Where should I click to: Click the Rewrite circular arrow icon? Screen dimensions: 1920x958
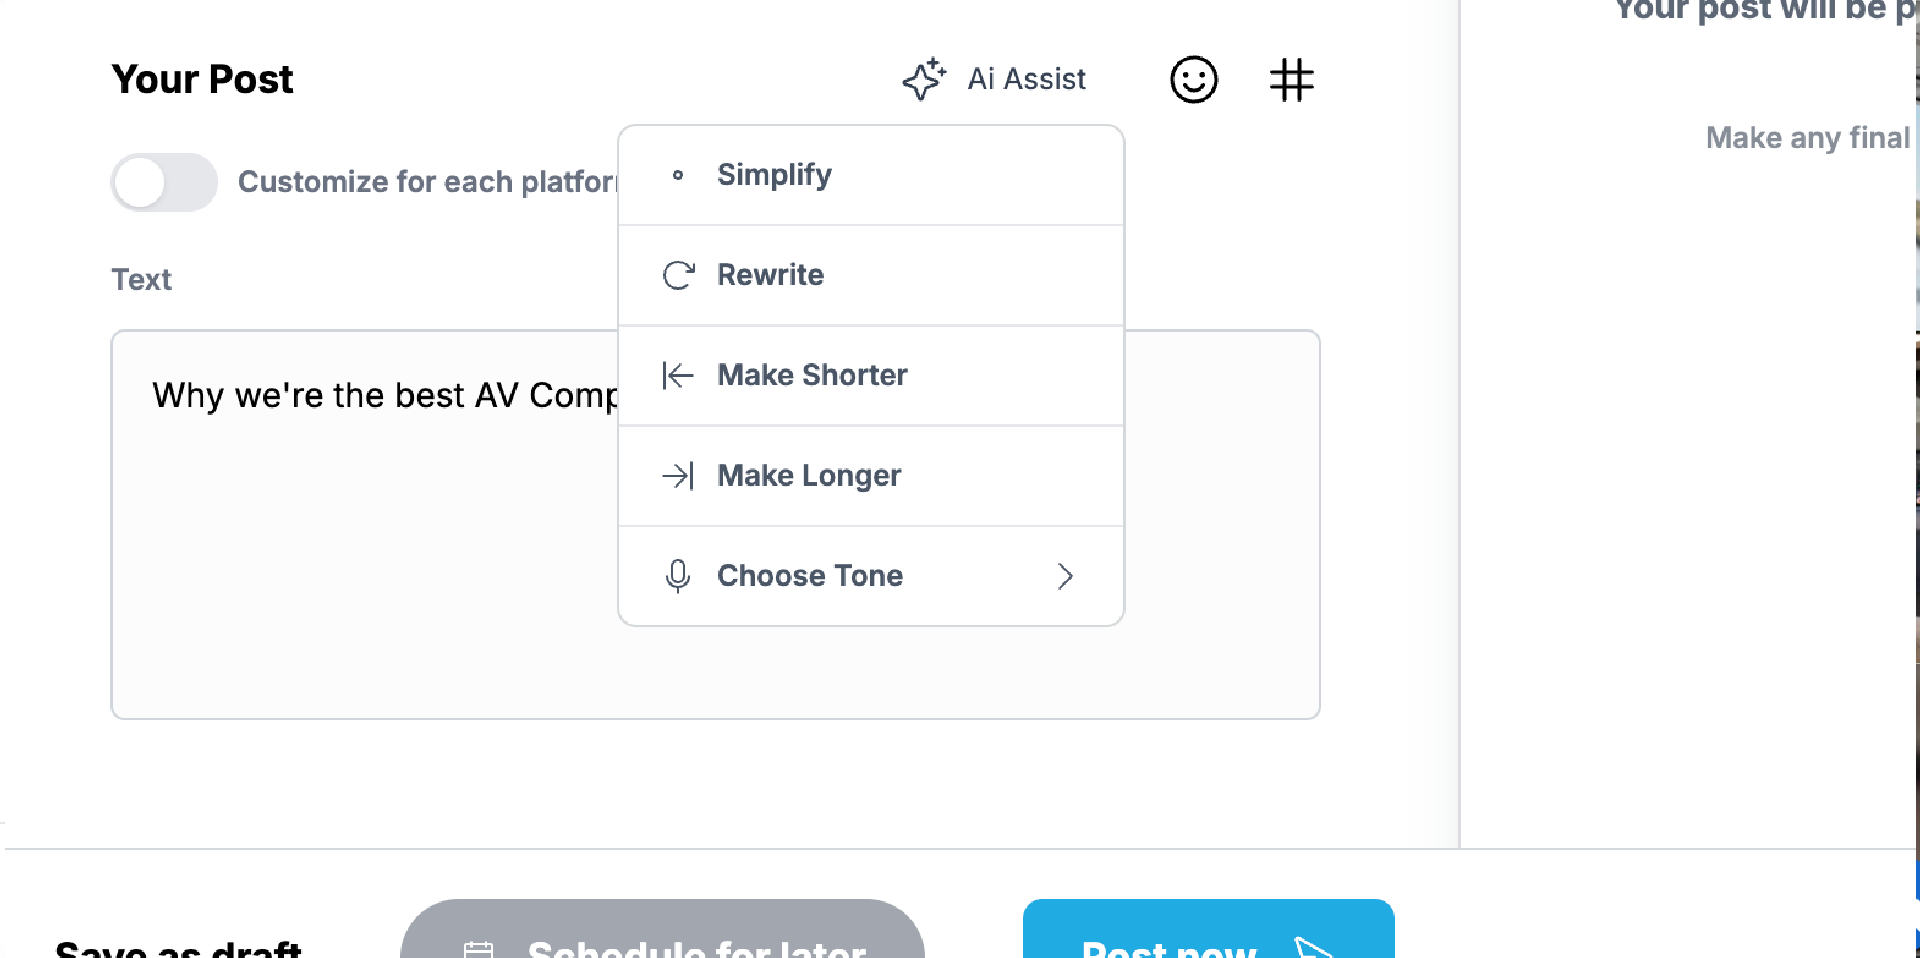(x=679, y=275)
